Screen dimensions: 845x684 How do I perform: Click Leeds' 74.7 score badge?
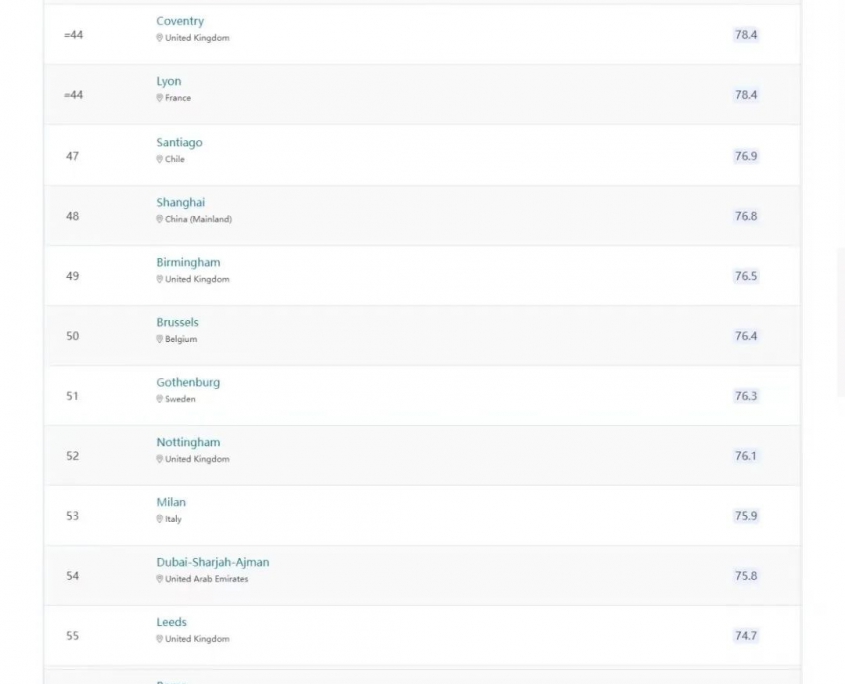(746, 636)
